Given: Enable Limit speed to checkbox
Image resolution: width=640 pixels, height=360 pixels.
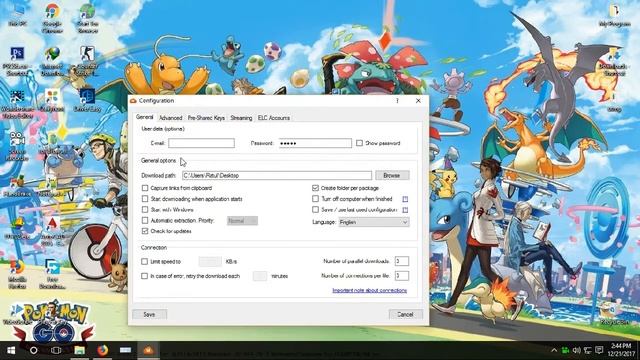Looking at the screenshot, I should (144, 262).
